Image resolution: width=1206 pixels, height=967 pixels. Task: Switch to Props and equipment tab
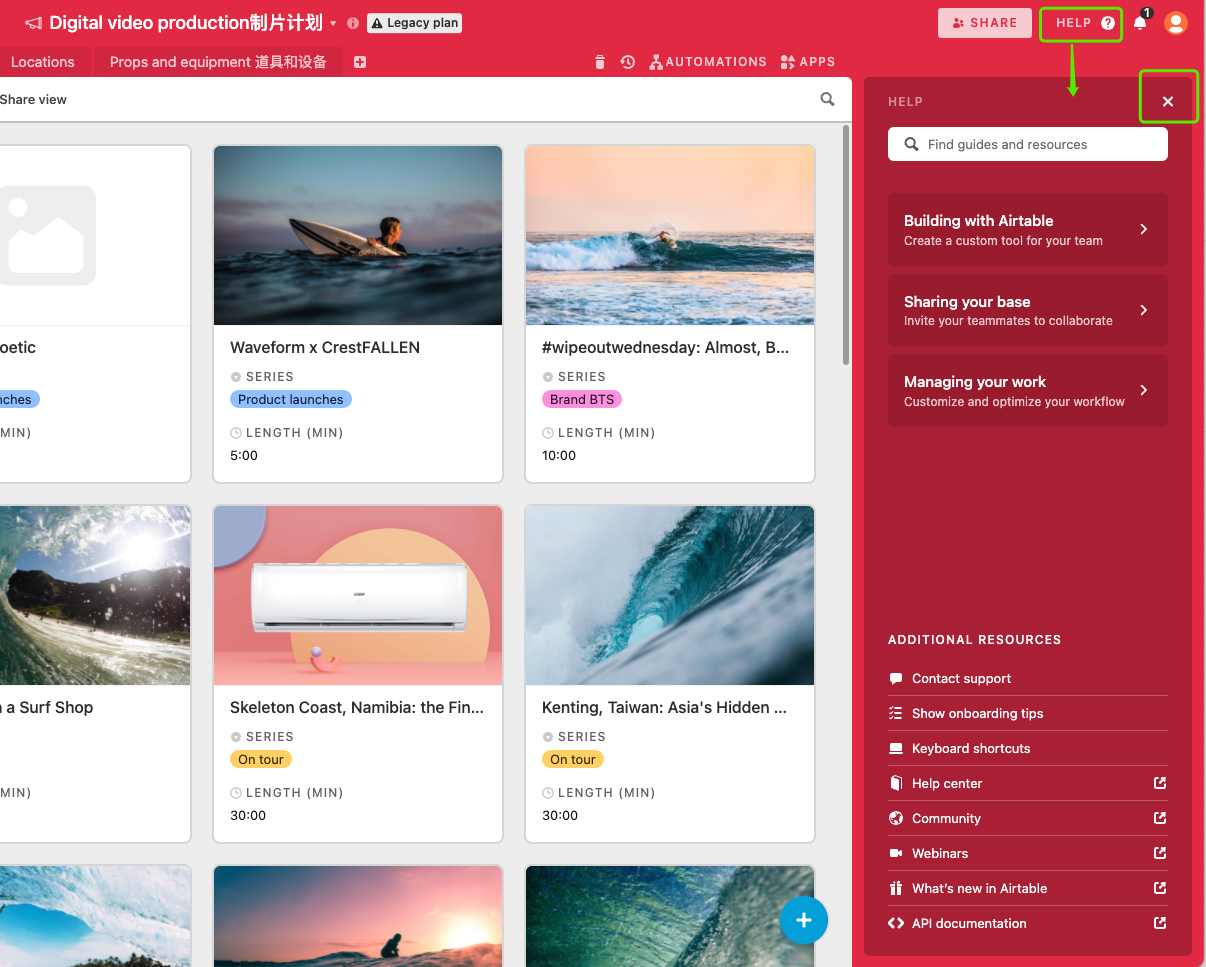point(218,62)
